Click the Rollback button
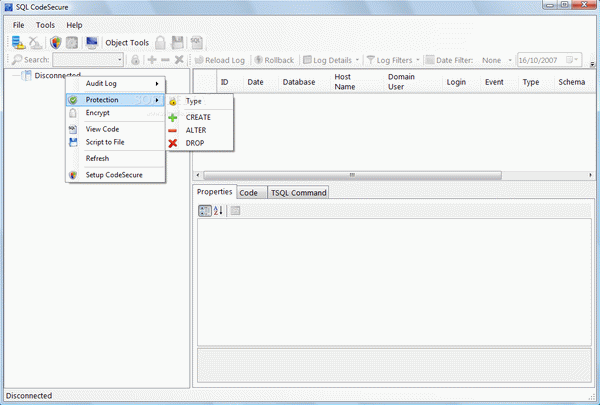The image size is (600, 405). tap(274, 60)
